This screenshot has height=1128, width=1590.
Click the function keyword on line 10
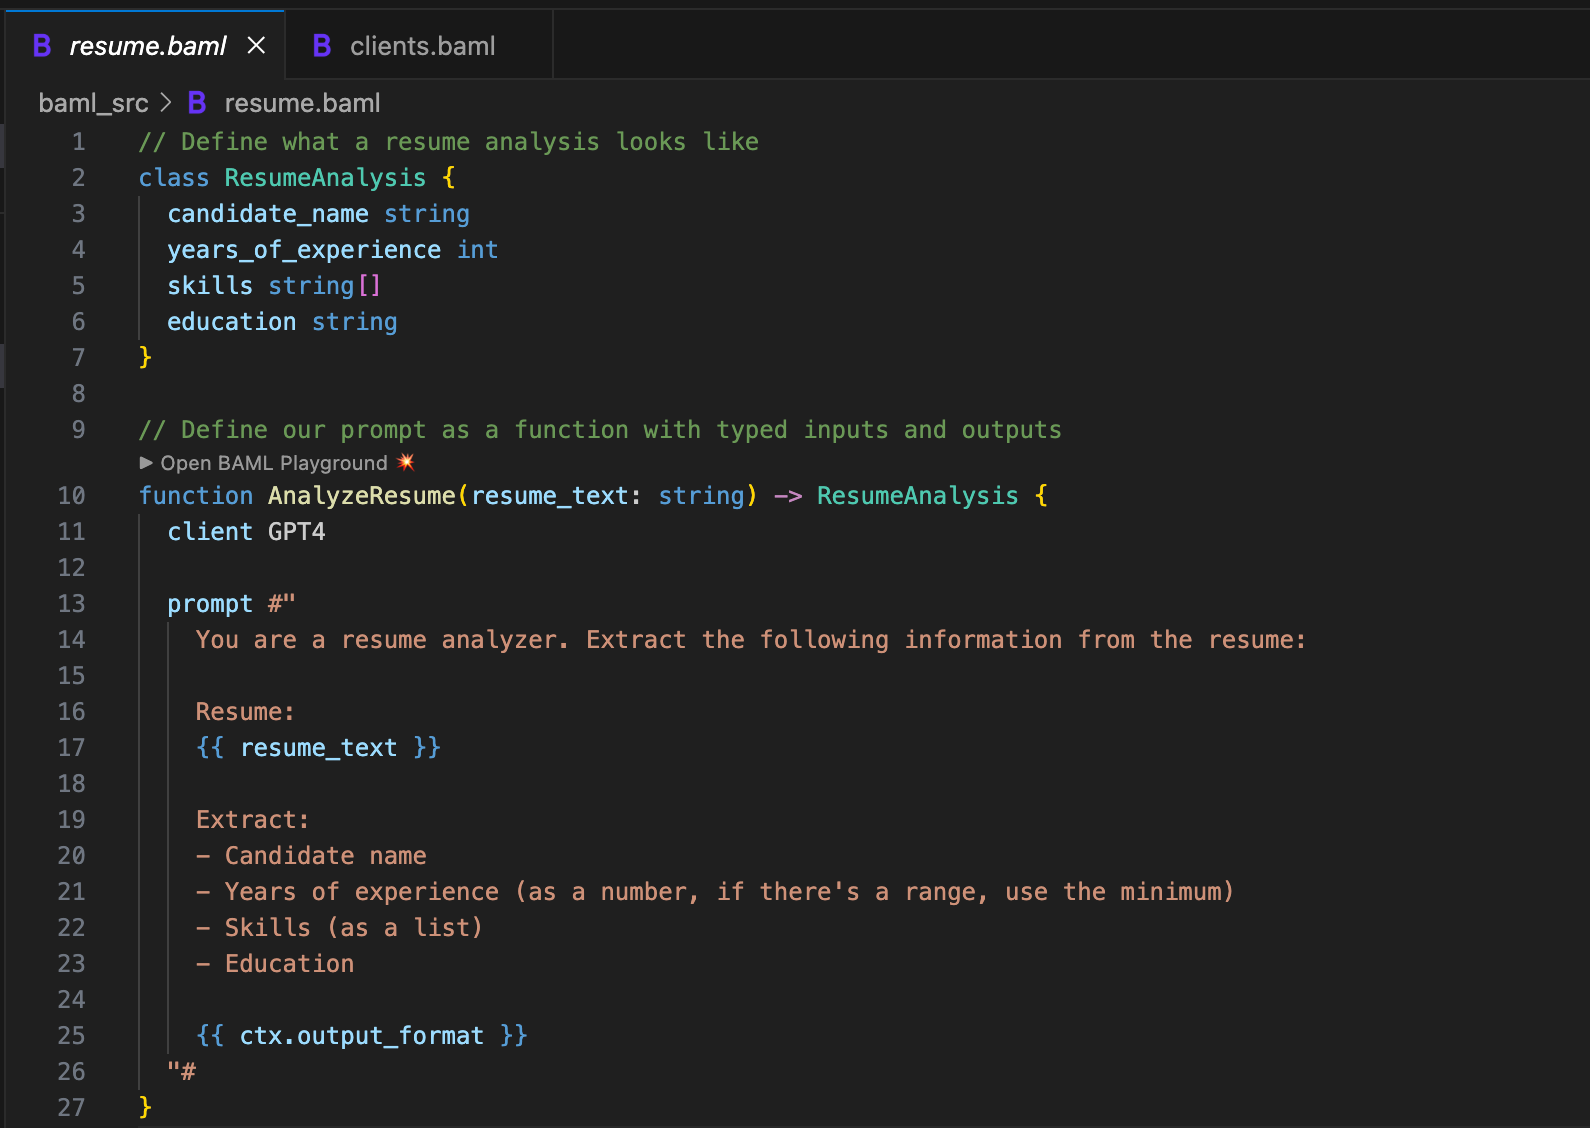[x=196, y=496]
